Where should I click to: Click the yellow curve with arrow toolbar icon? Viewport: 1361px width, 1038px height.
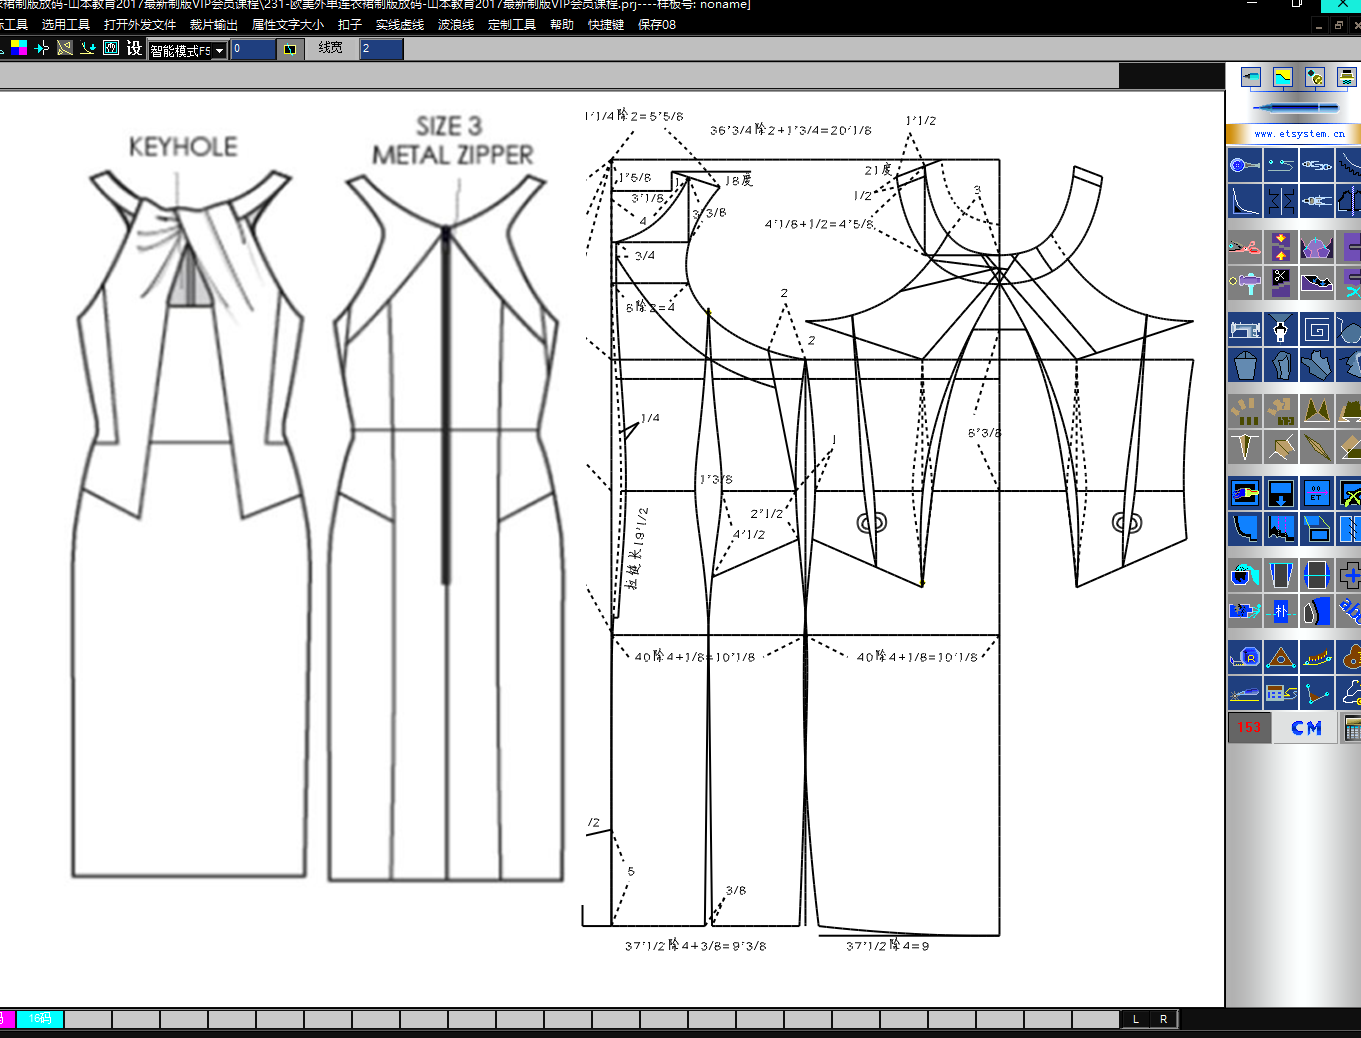88,47
